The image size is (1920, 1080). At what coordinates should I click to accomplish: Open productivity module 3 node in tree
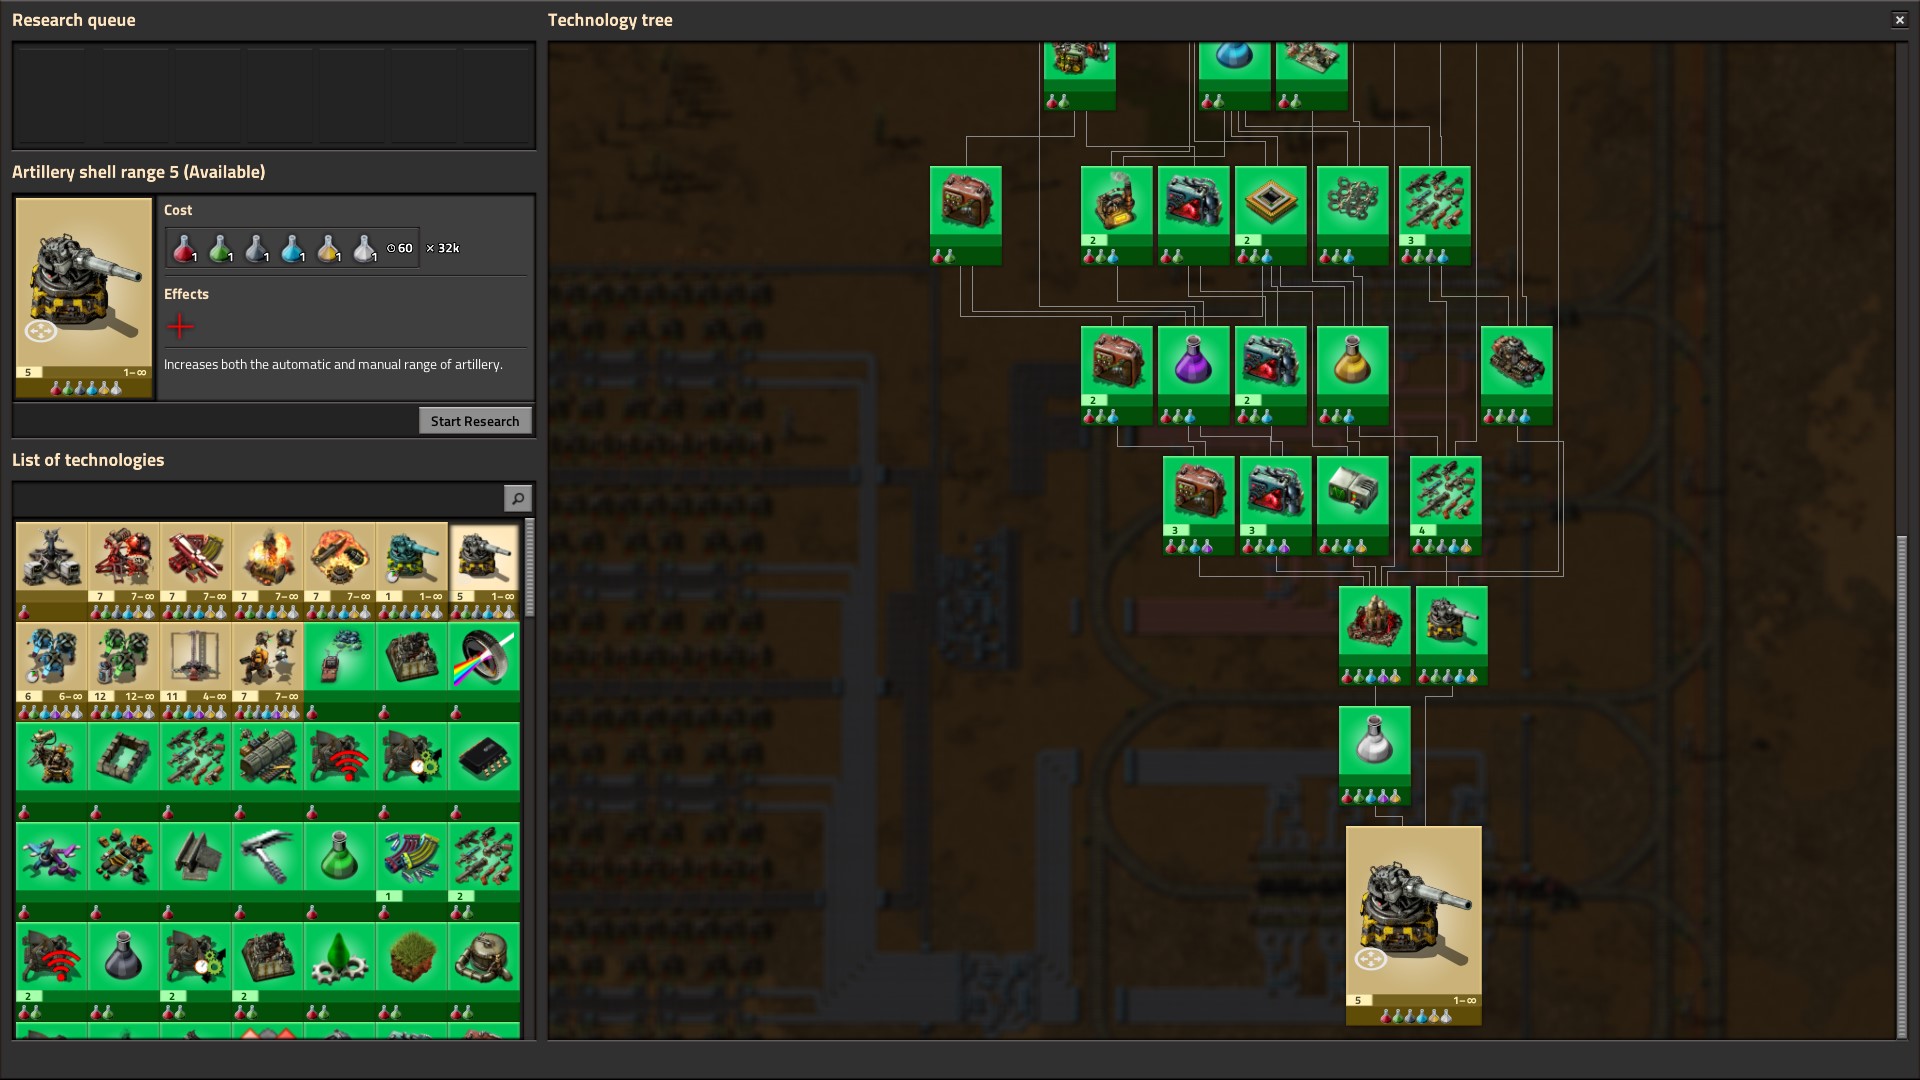click(1199, 505)
